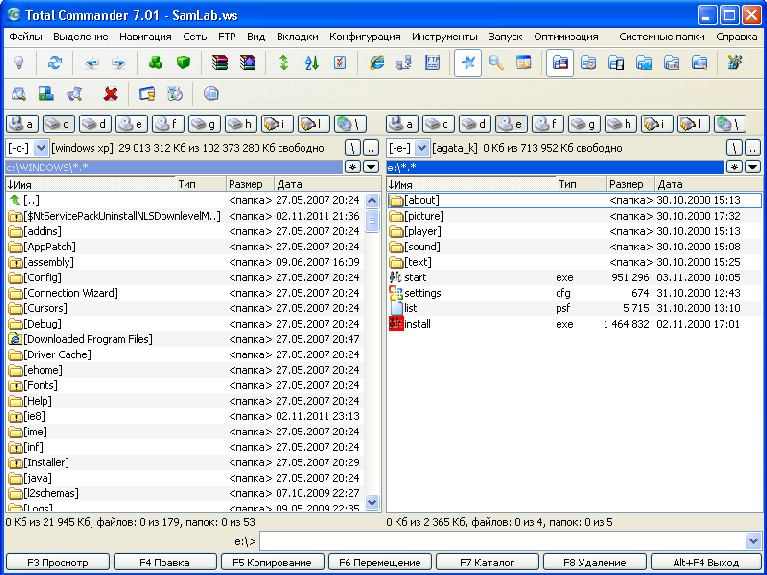767x575 pixels.
Task: Refresh panels with the blue arrows icon
Action: pyautogui.click(x=54, y=63)
